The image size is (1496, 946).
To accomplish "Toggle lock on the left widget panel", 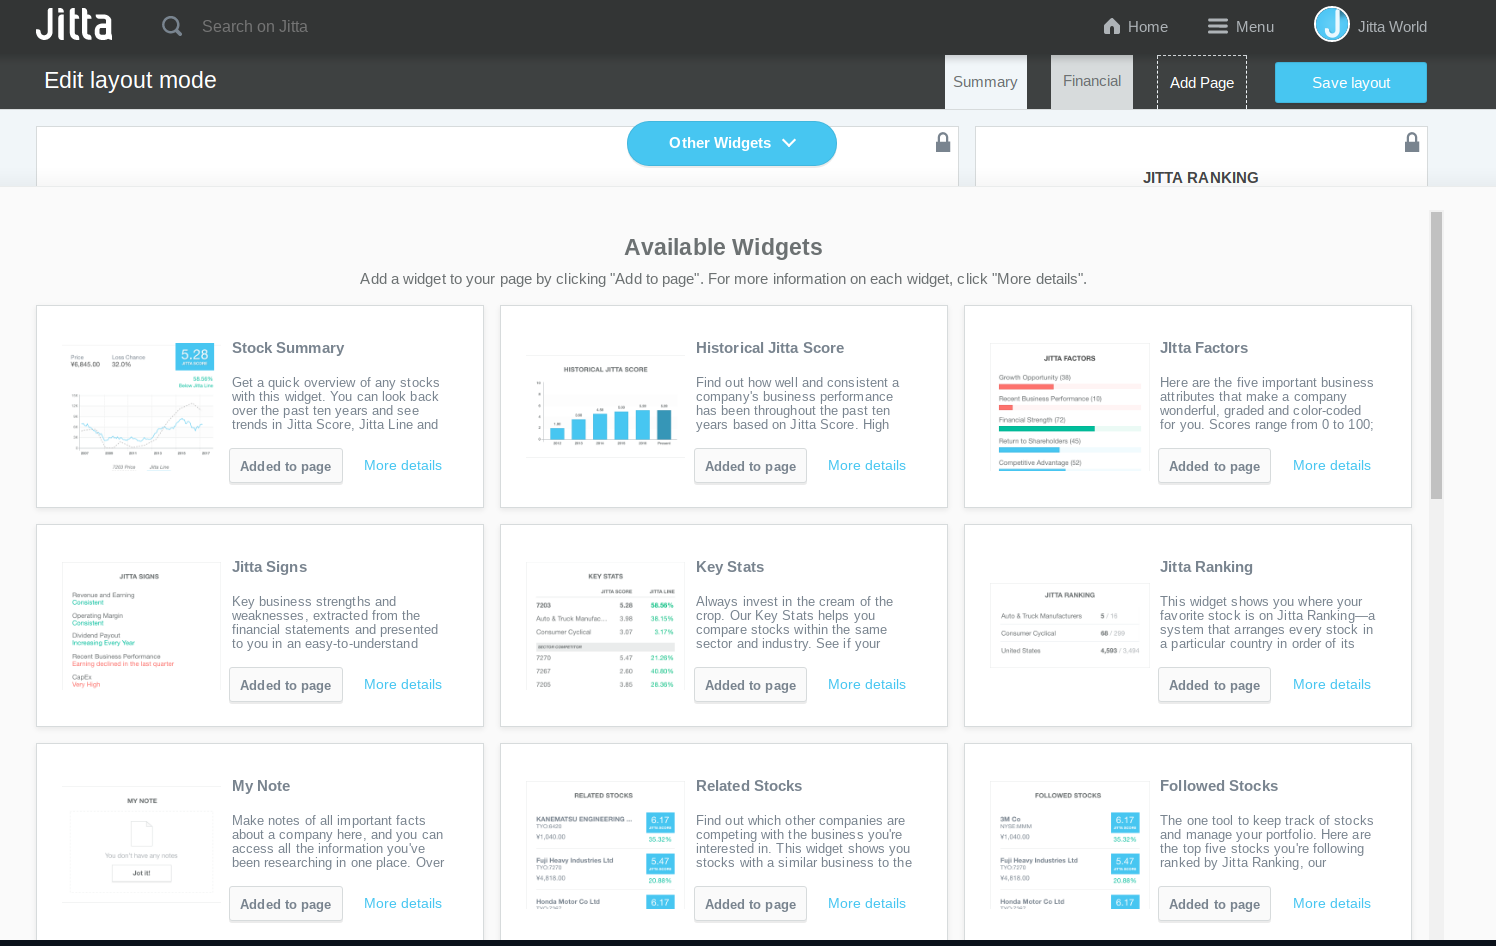I will coord(943,142).
